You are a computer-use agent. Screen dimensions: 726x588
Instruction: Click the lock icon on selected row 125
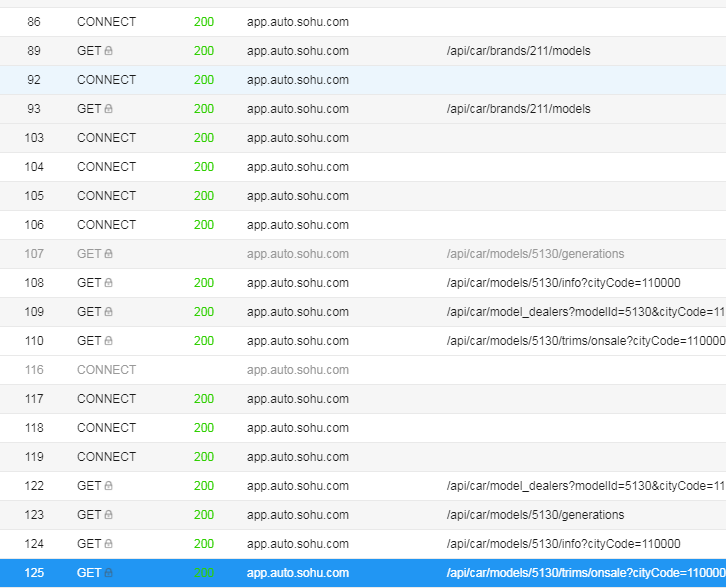coord(108,572)
